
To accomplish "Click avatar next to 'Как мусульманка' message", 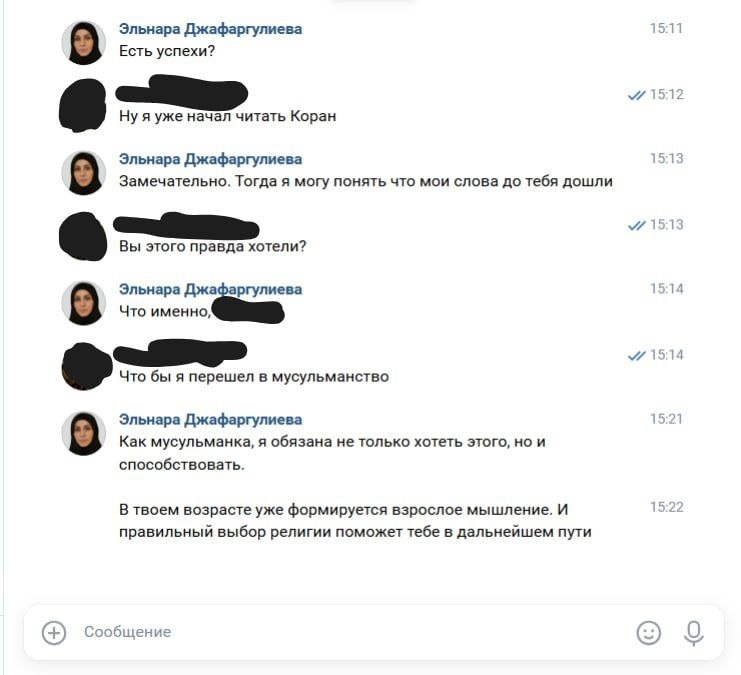I will pyautogui.click(x=84, y=433).
